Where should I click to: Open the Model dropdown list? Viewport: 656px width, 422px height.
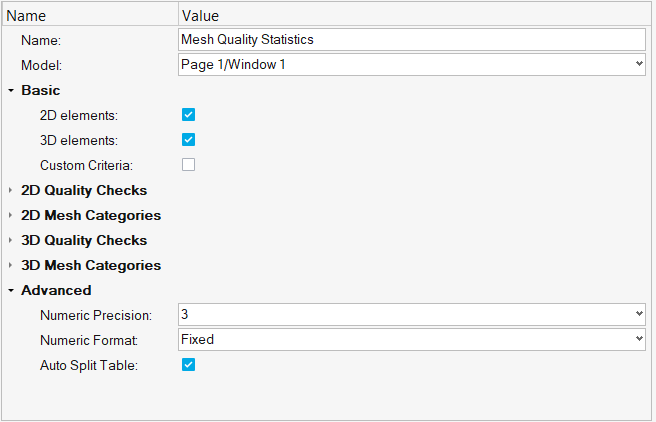tap(639, 64)
